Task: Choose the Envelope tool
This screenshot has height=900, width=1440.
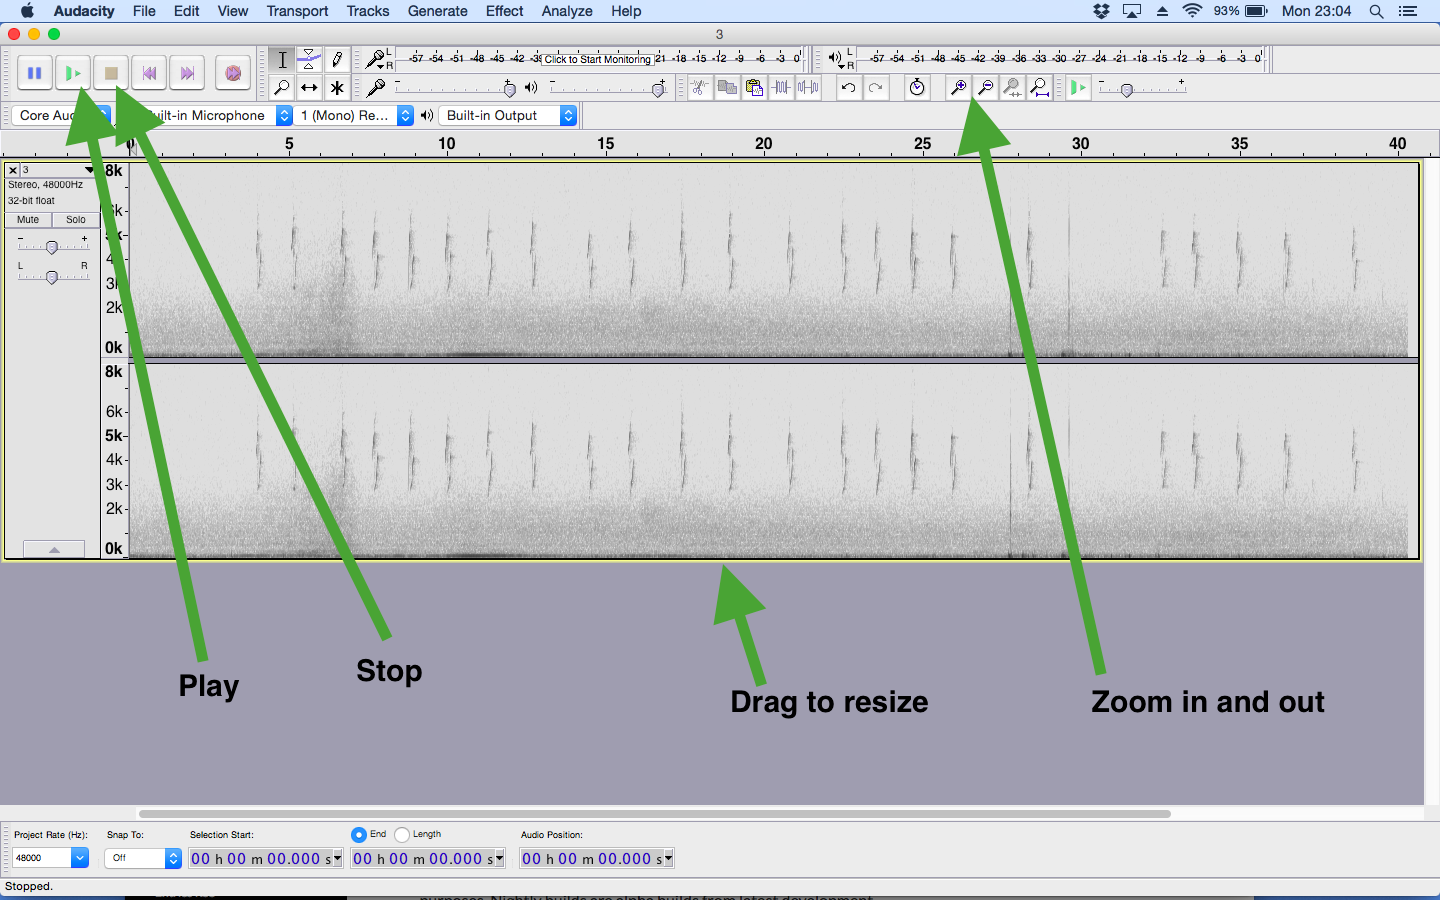Action: click(310, 59)
